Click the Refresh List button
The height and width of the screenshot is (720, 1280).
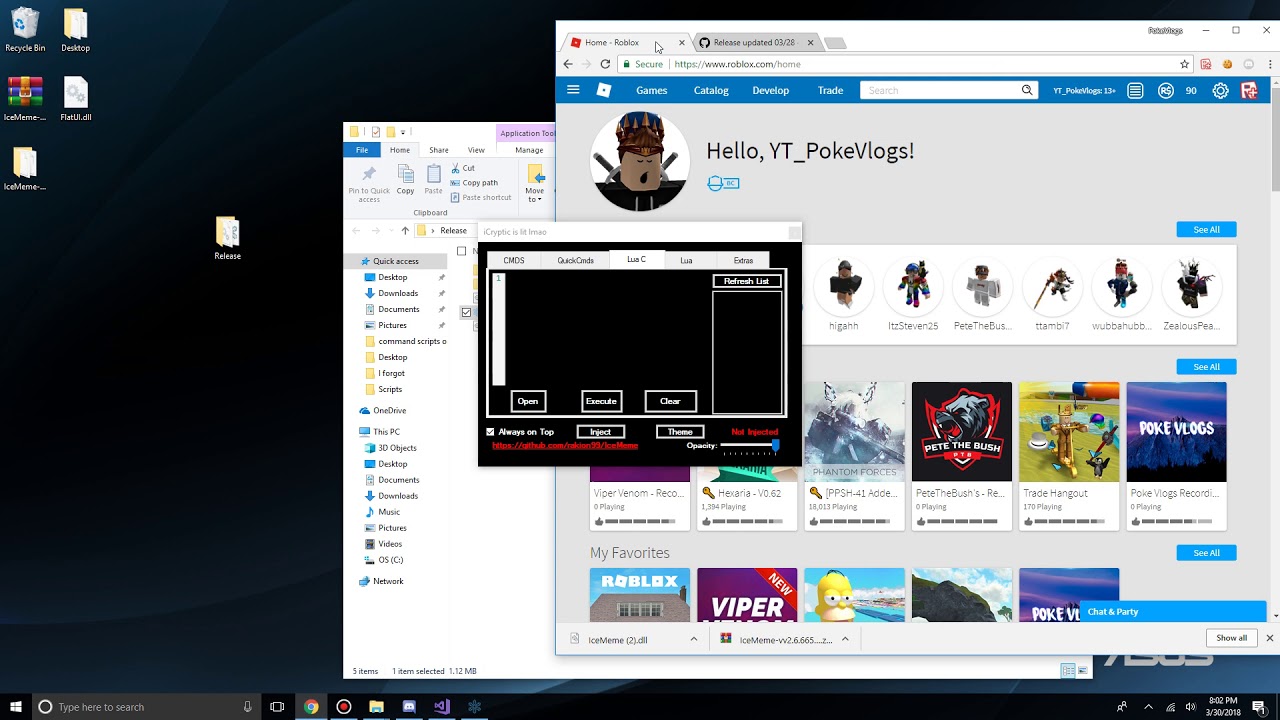[x=747, y=281]
